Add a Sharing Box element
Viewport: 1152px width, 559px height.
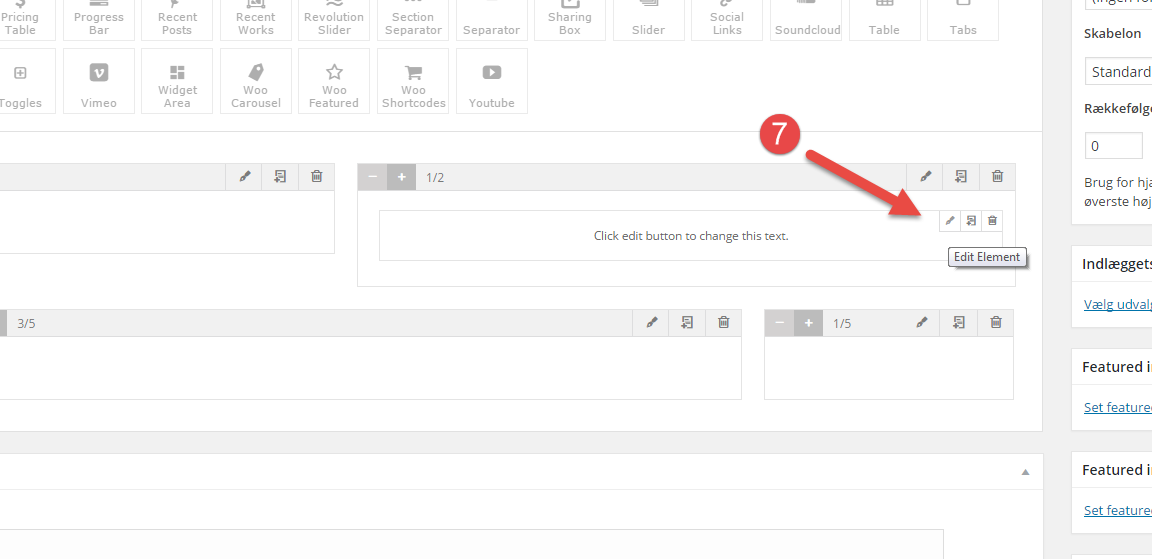[570, 20]
